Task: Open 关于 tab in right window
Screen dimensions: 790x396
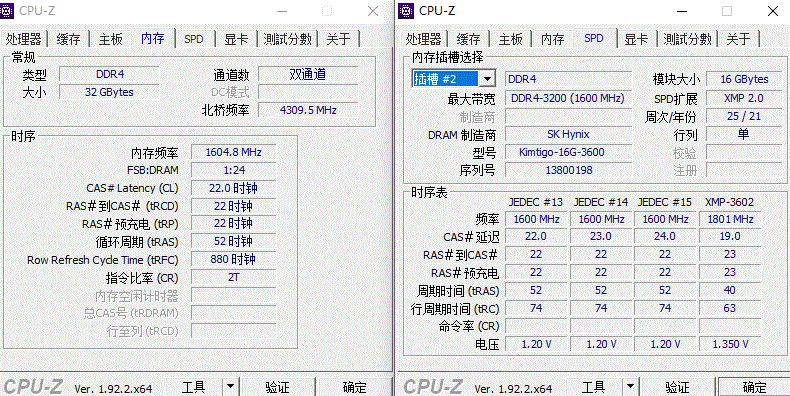Action: [738, 39]
